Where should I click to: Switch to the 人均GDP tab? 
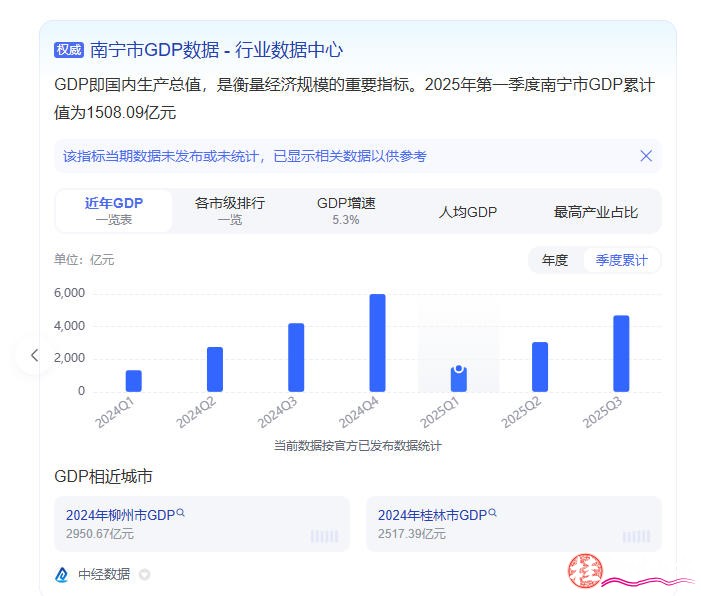(x=468, y=212)
